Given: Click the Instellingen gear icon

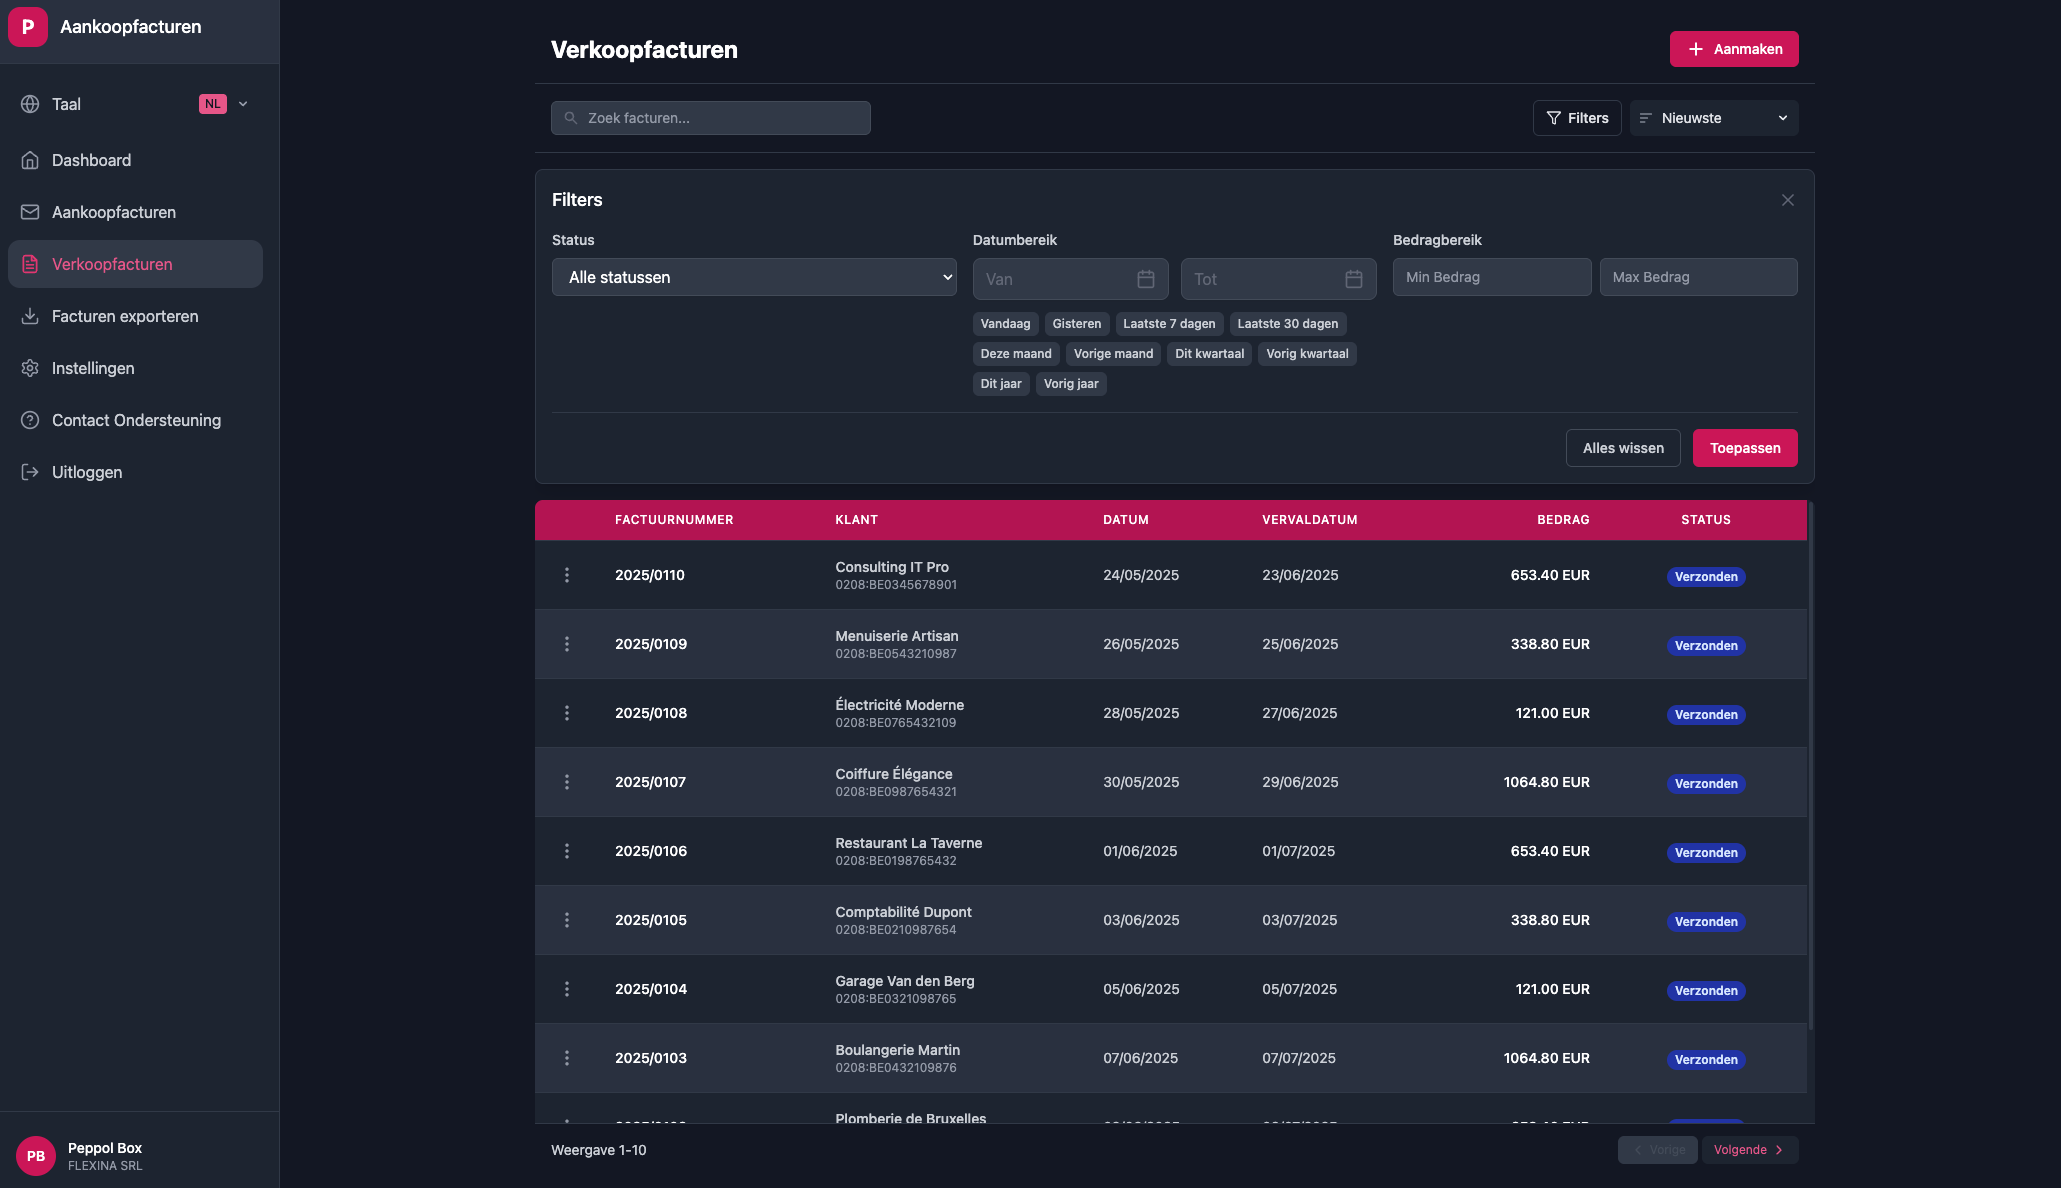Looking at the screenshot, I should pos(30,368).
